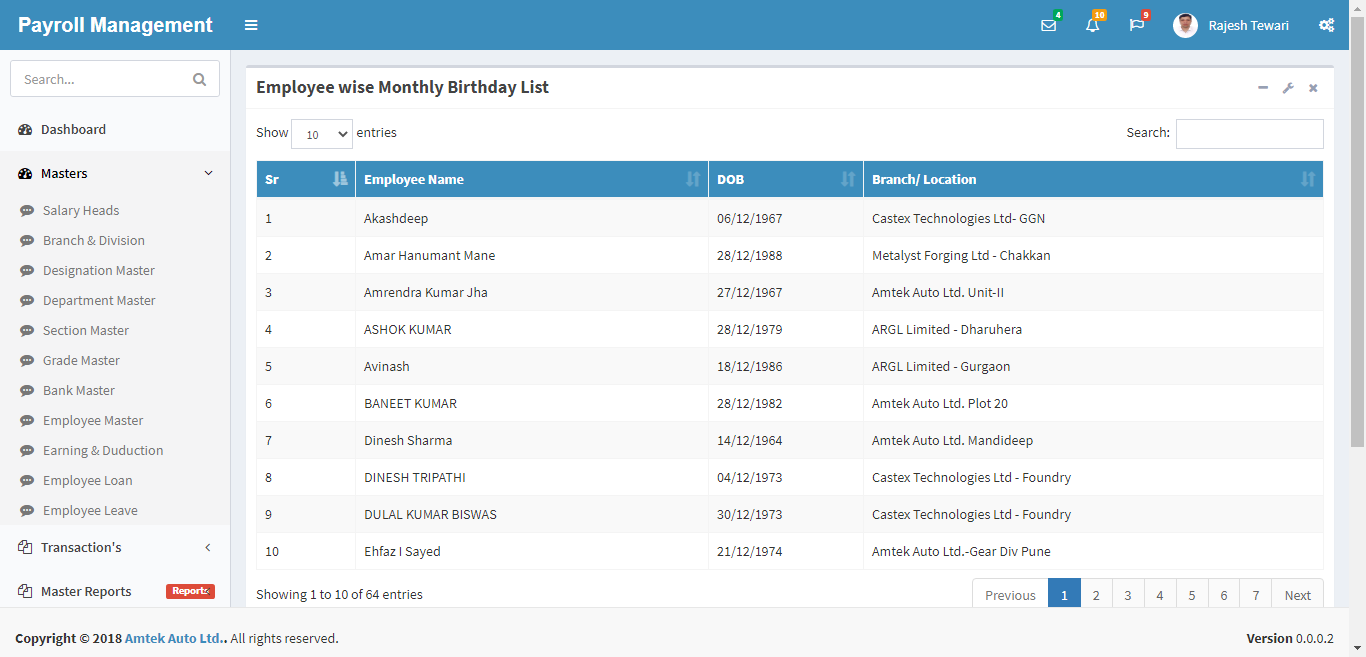Sort table by Sr column

tap(305, 179)
